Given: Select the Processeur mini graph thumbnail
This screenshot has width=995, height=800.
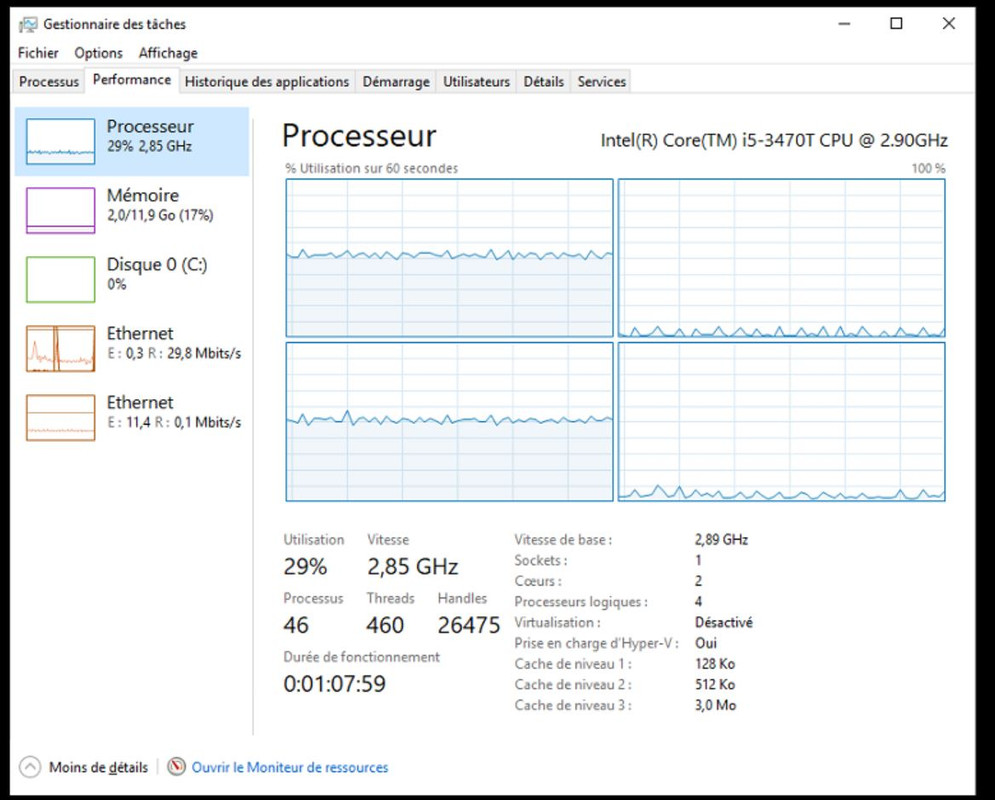Looking at the screenshot, I should pos(60,141).
